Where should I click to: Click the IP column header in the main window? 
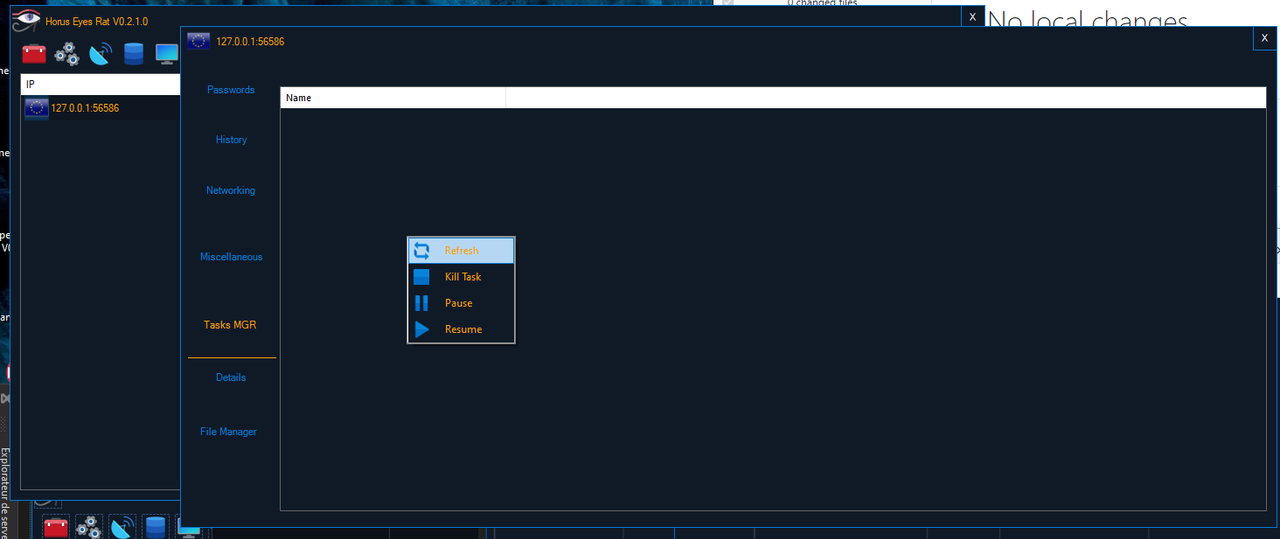click(x=100, y=84)
